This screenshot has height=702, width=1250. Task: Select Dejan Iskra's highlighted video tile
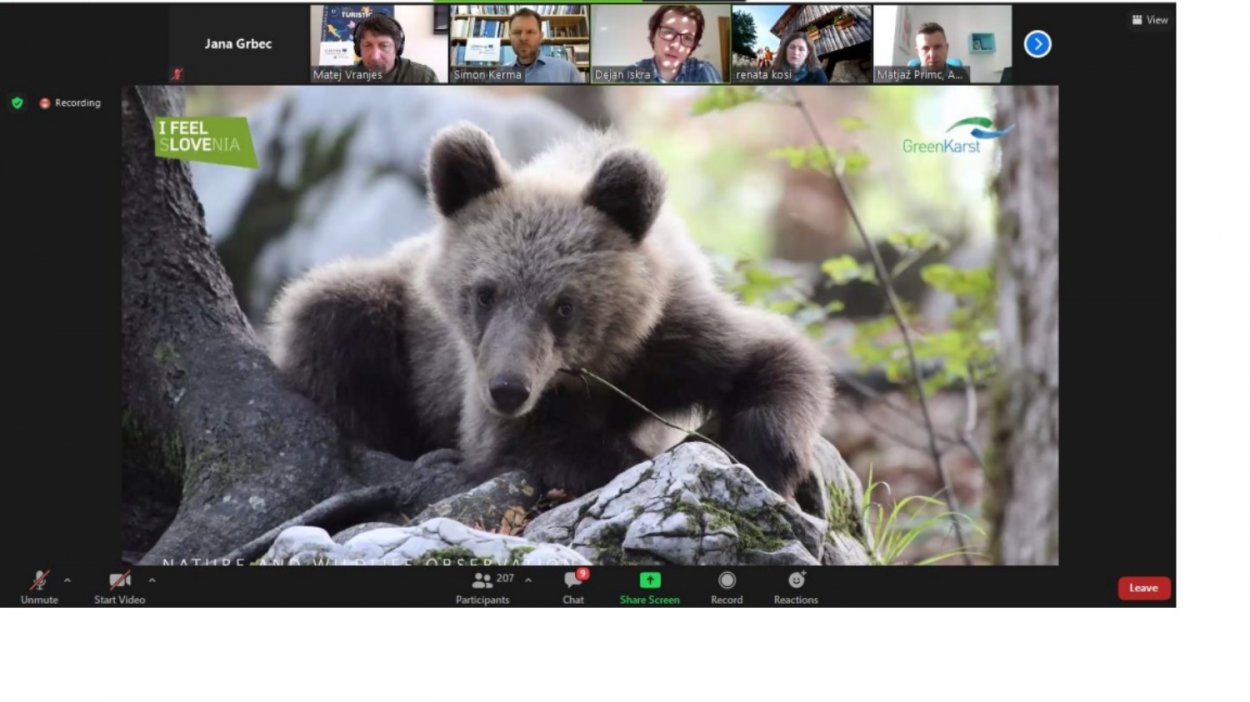tap(660, 44)
